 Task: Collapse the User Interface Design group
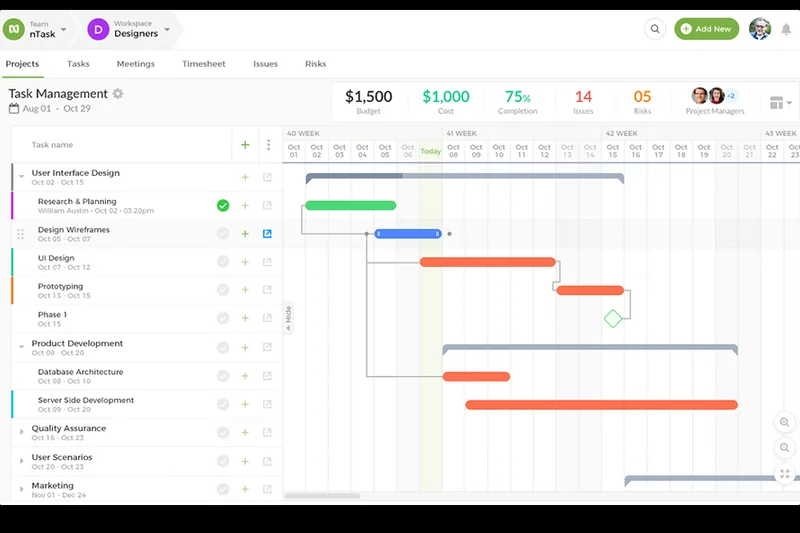pos(21,176)
